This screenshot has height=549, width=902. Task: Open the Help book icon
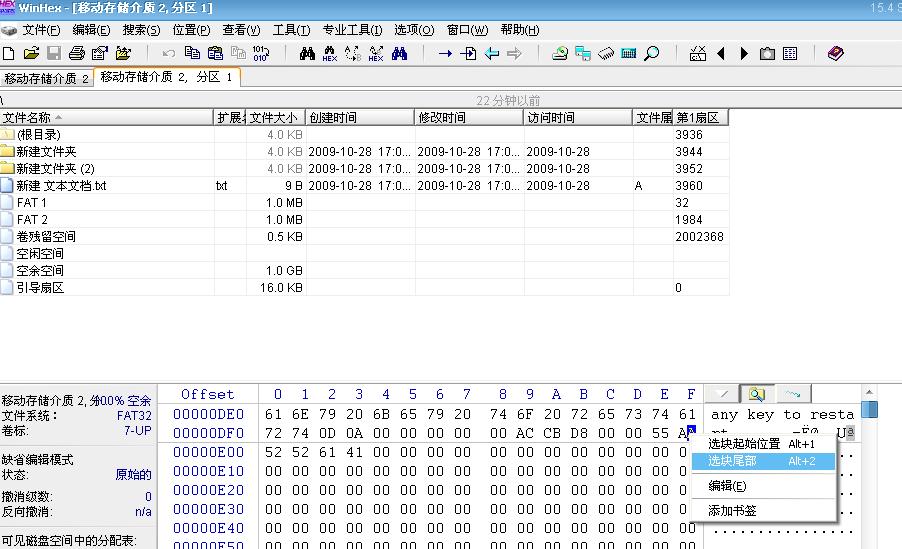(835, 54)
